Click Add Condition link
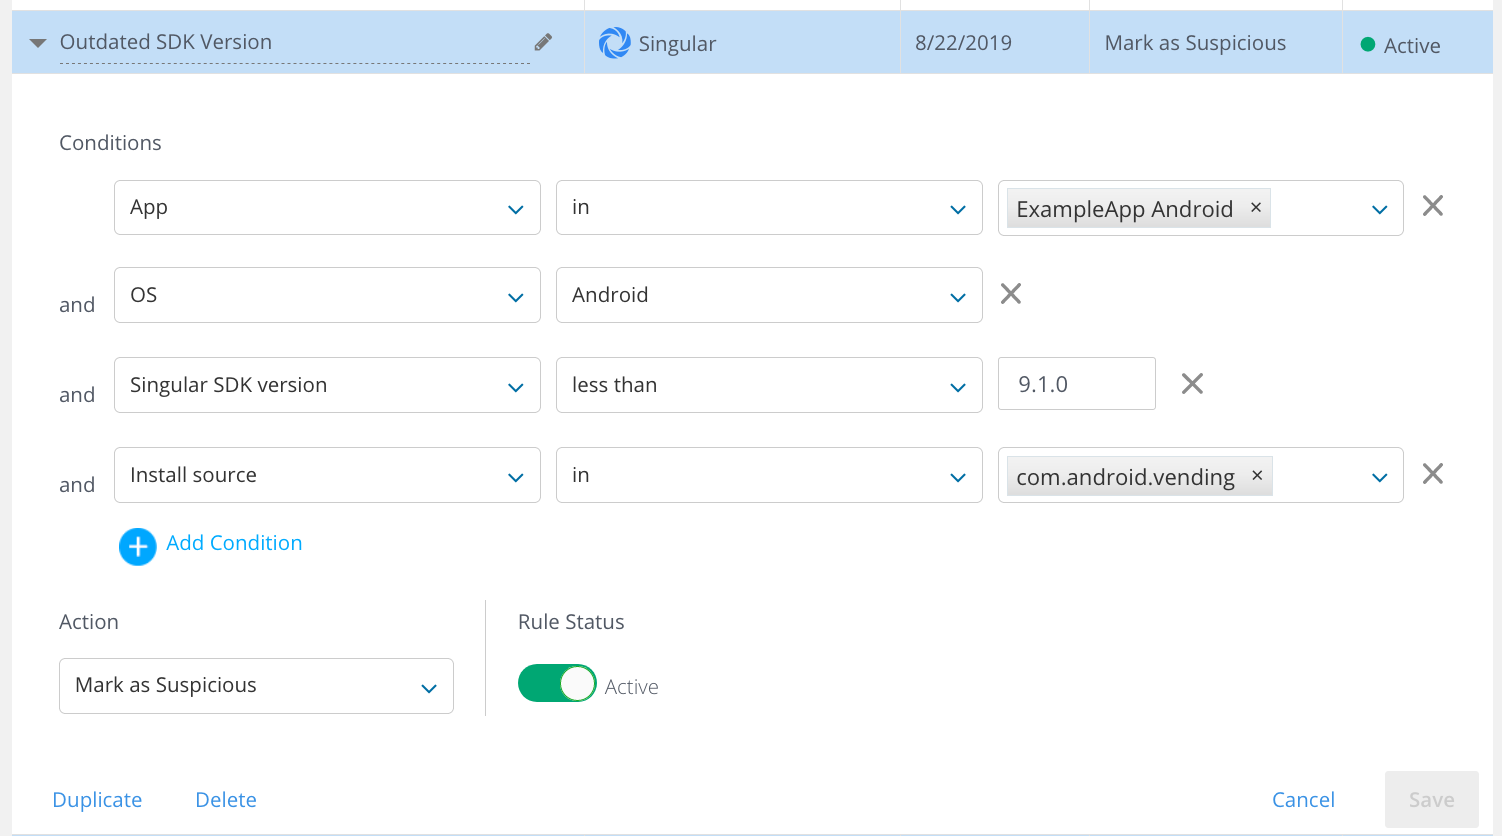This screenshot has height=836, width=1502. [x=234, y=543]
